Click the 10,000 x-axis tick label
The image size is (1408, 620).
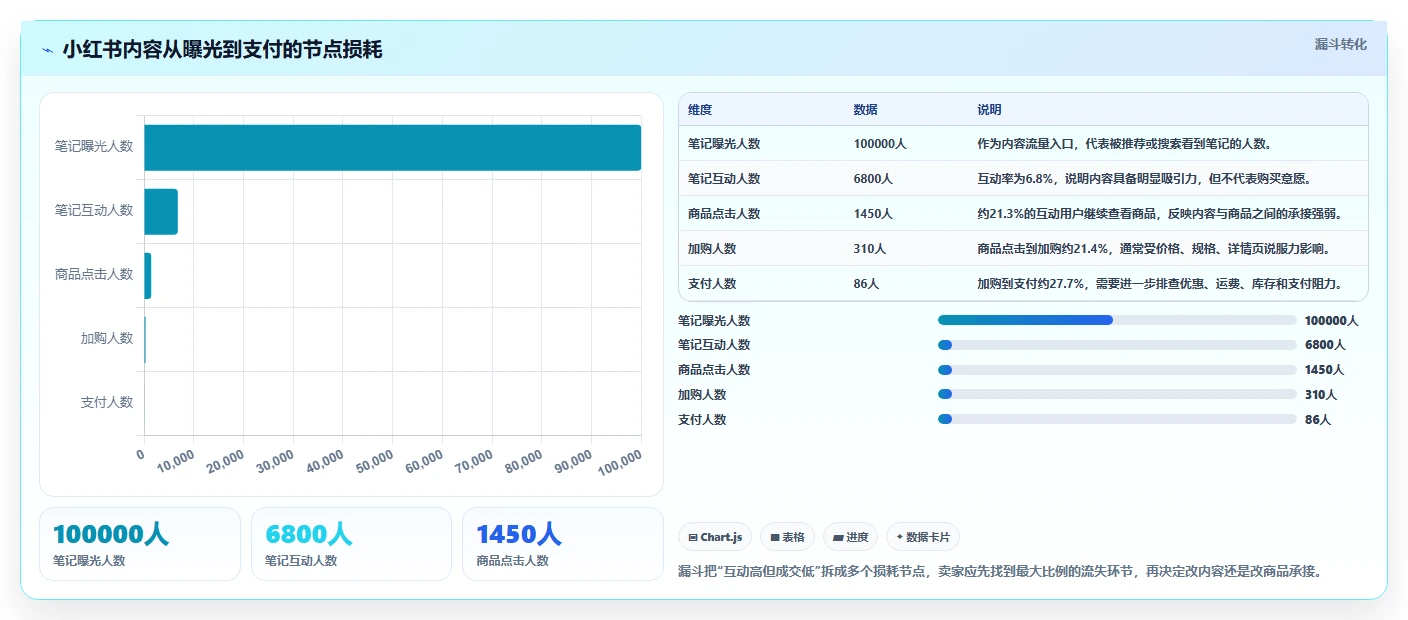tap(176, 461)
